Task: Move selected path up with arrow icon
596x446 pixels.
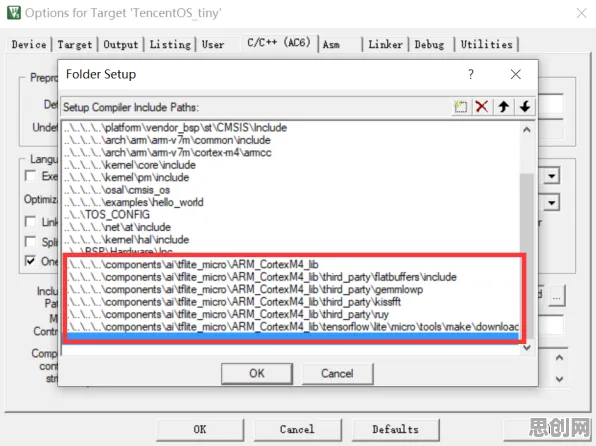Action: [x=504, y=107]
